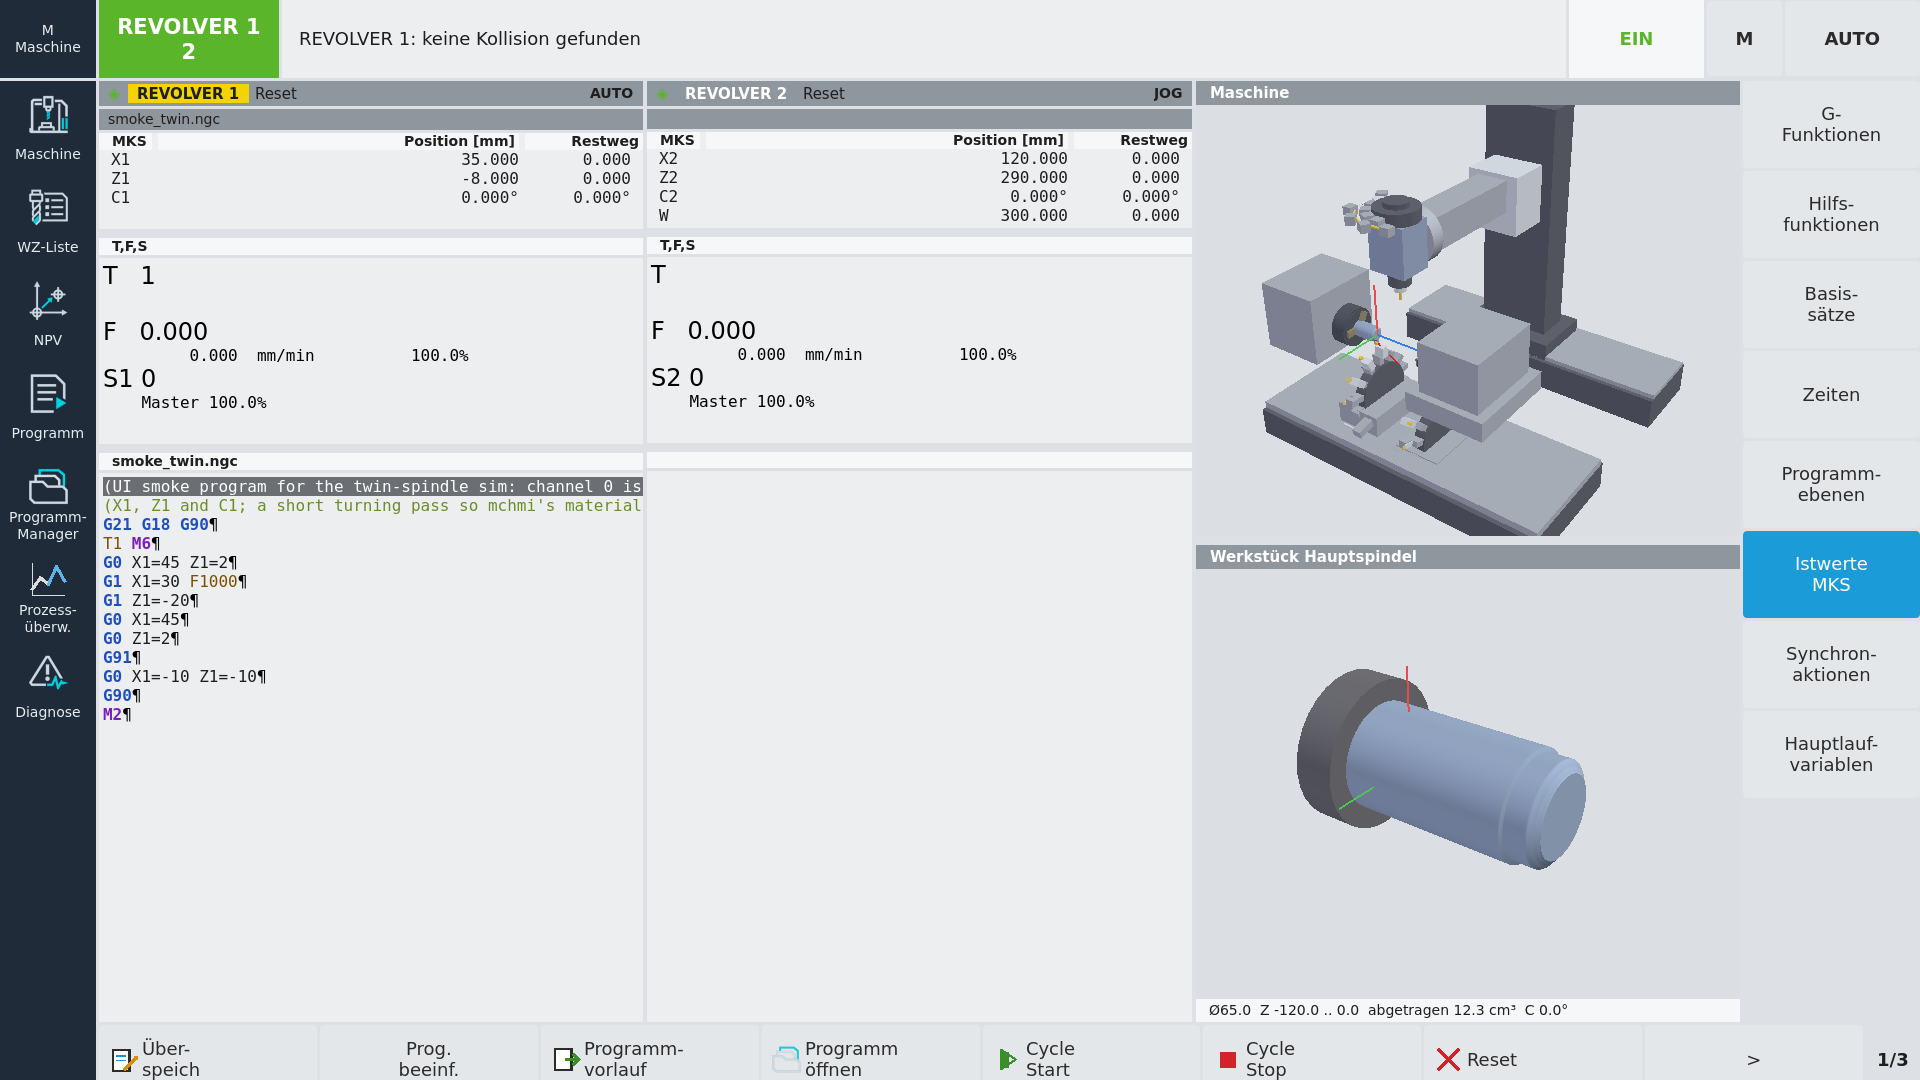Open Programm-Manager folder icon
The height and width of the screenshot is (1080, 1920).
tap(48, 486)
